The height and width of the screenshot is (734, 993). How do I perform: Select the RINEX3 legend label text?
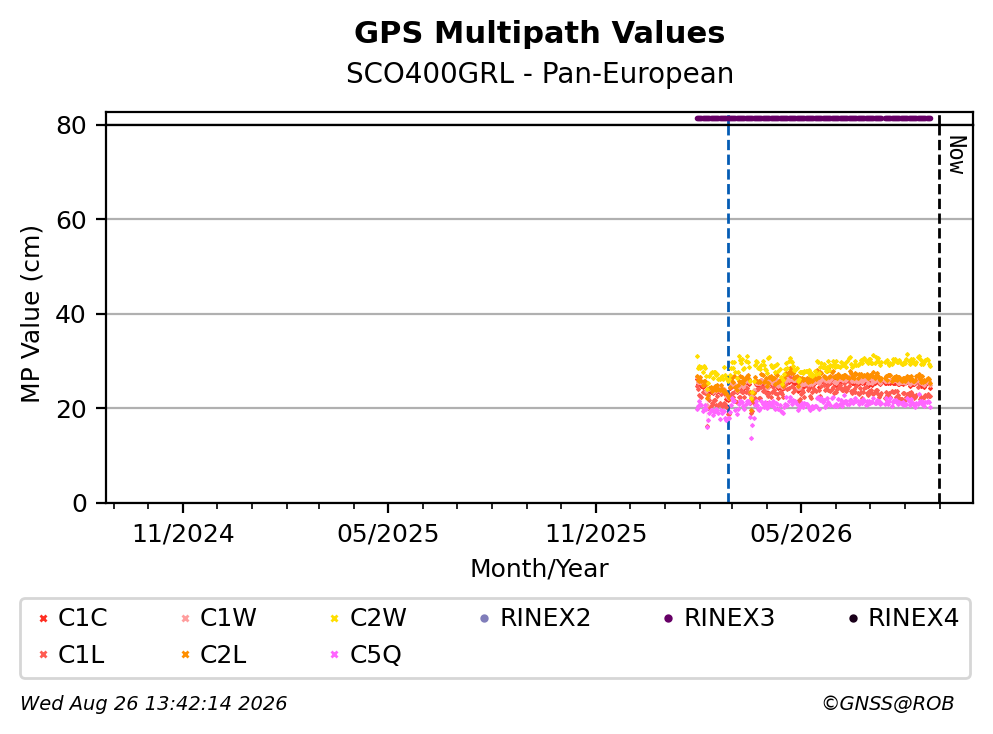pyautogui.click(x=730, y=618)
